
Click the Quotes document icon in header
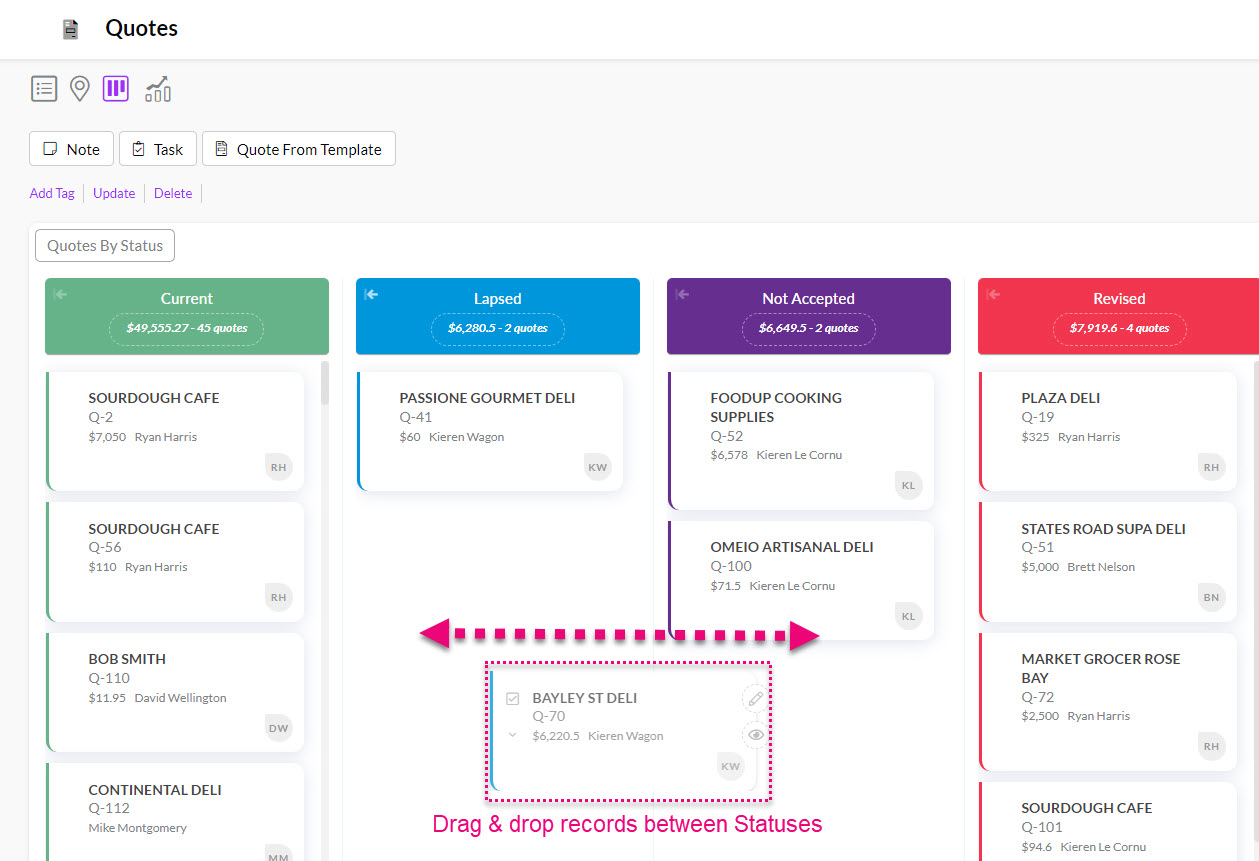click(70, 29)
